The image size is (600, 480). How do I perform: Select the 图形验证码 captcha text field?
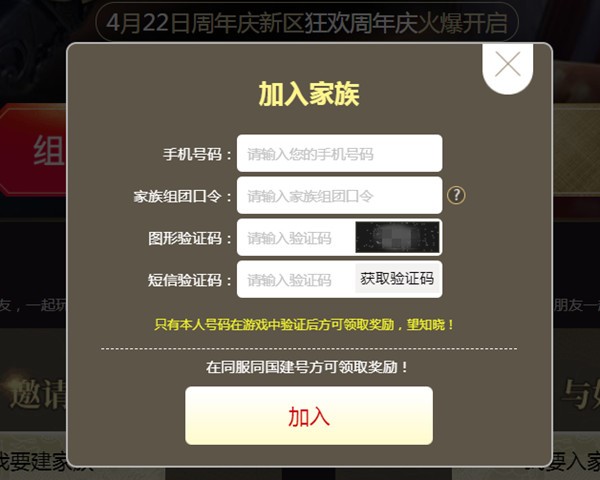[x=296, y=237]
